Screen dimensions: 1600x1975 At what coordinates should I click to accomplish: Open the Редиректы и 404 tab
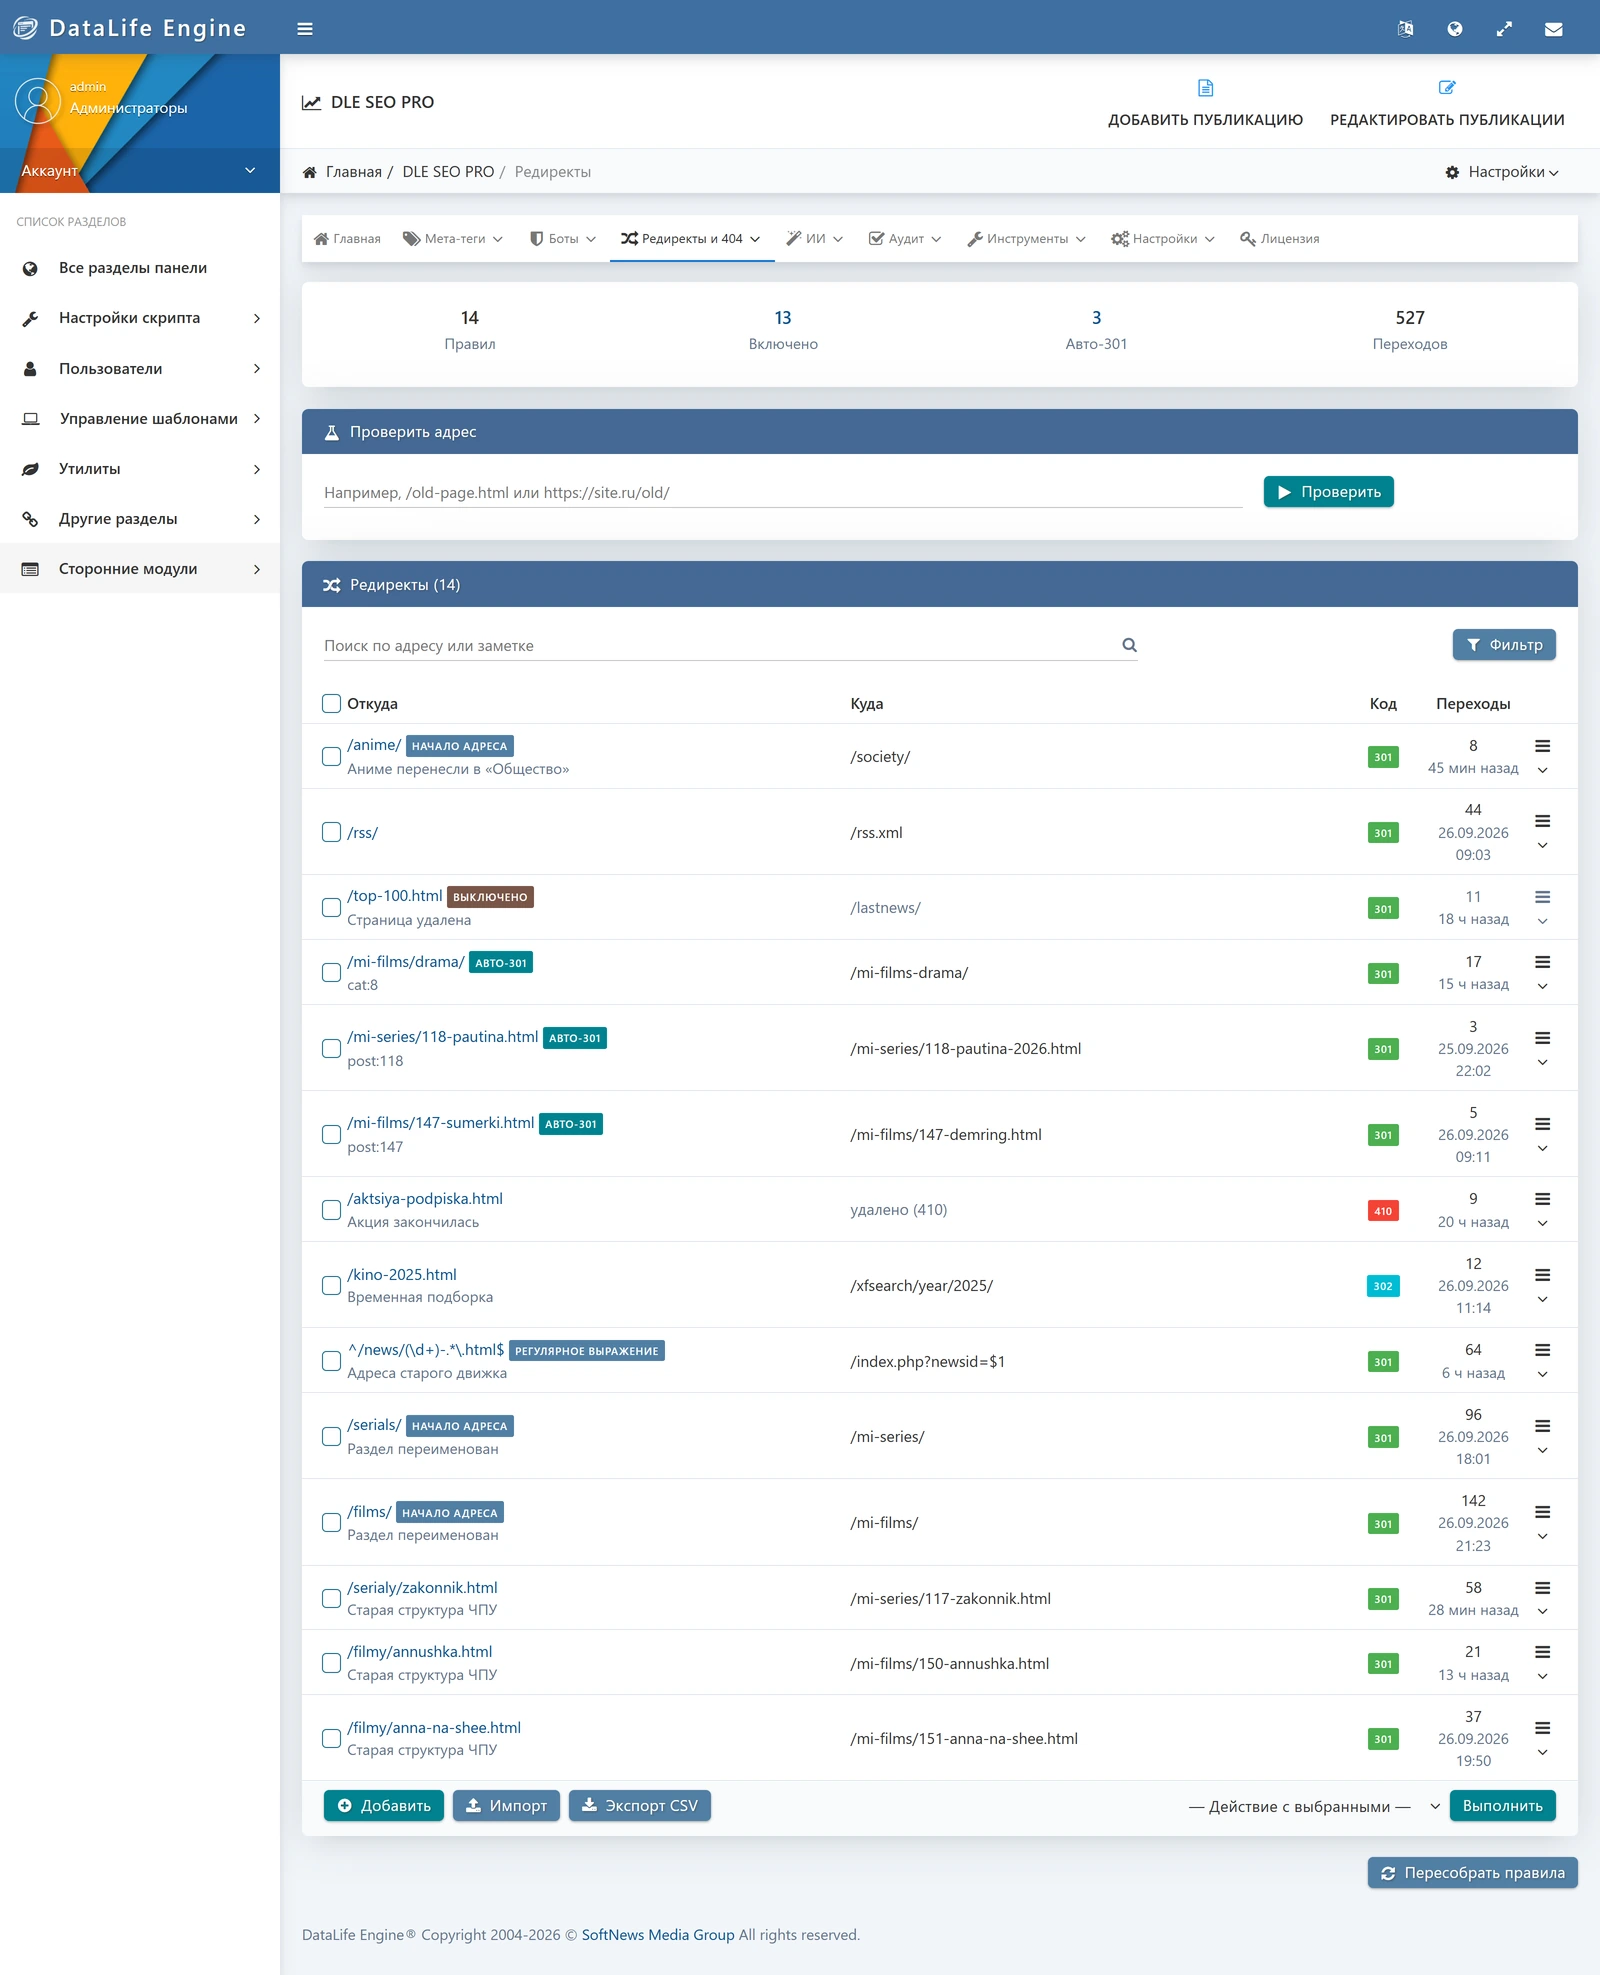tap(691, 239)
